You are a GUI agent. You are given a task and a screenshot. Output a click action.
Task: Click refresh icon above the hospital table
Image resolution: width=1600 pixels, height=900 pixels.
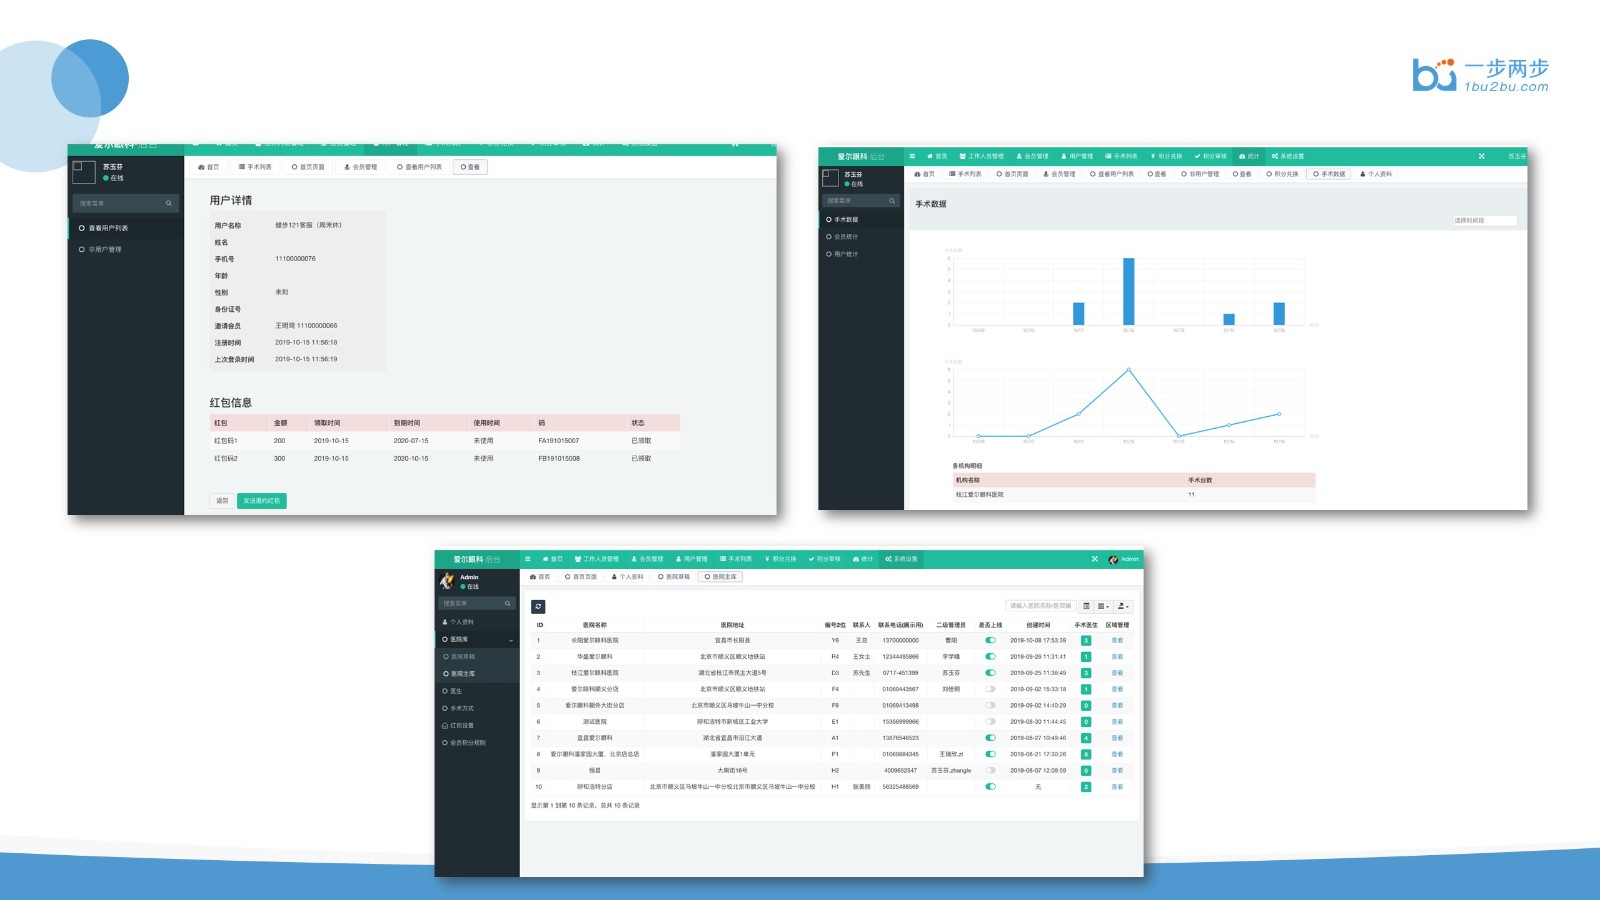[x=538, y=606]
